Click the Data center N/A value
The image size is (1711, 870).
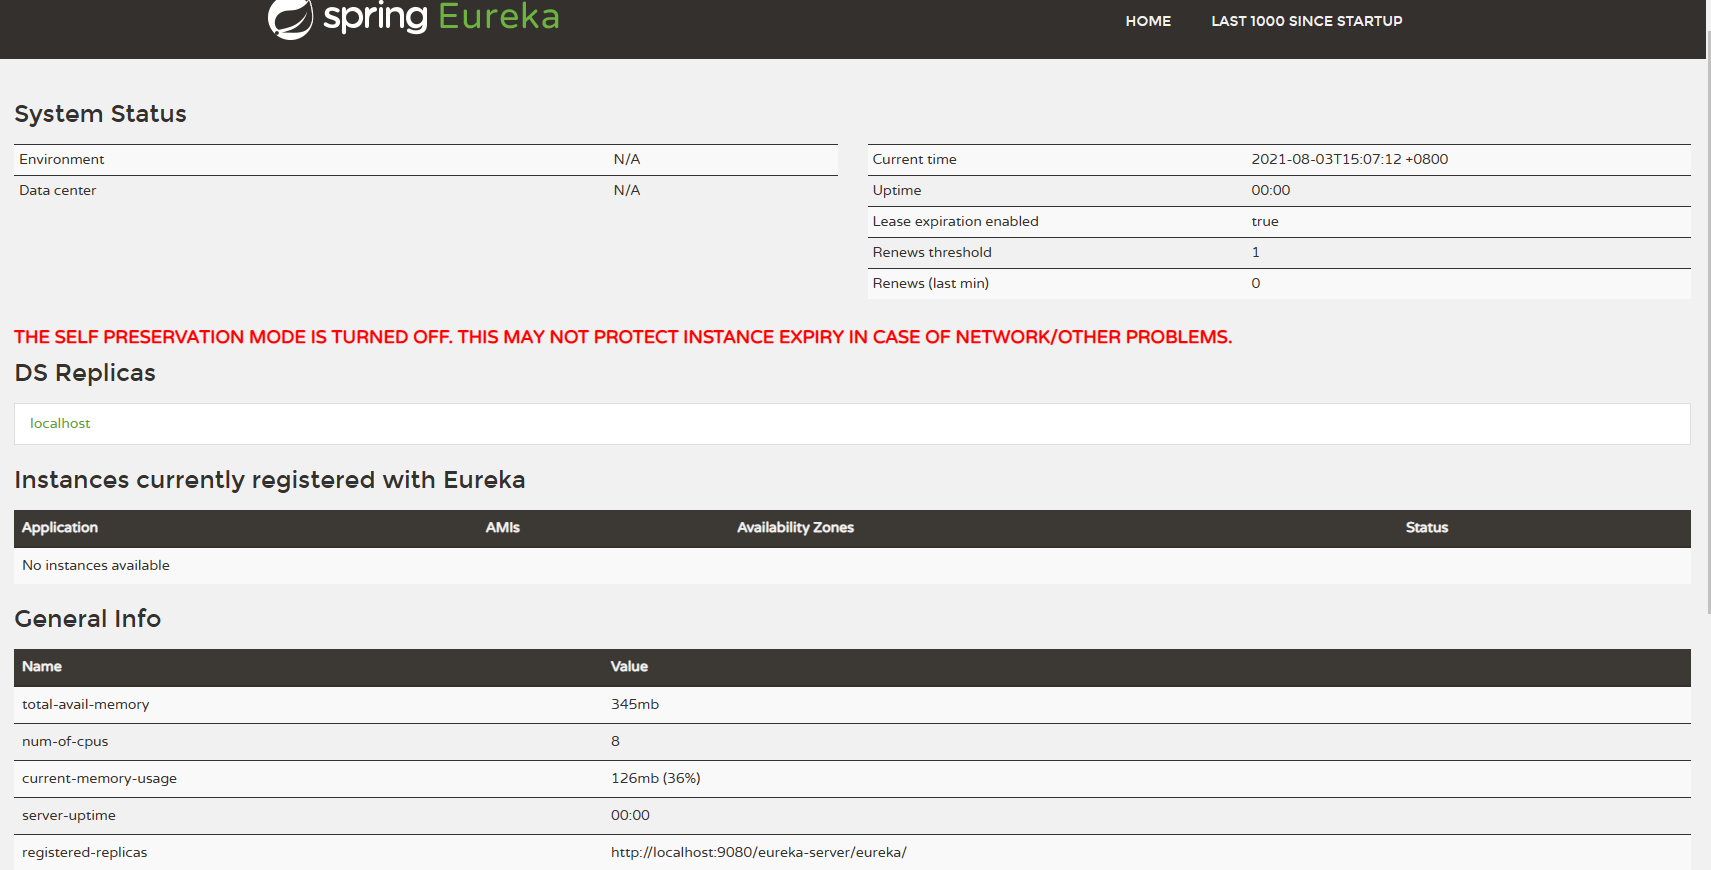click(x=627, y=190)
